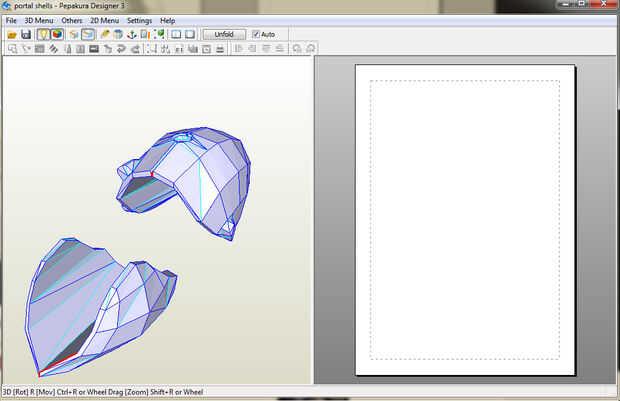Click the Pepakura app icon in title bar
This screenshot has height=401, width=620.
(6, 6)
